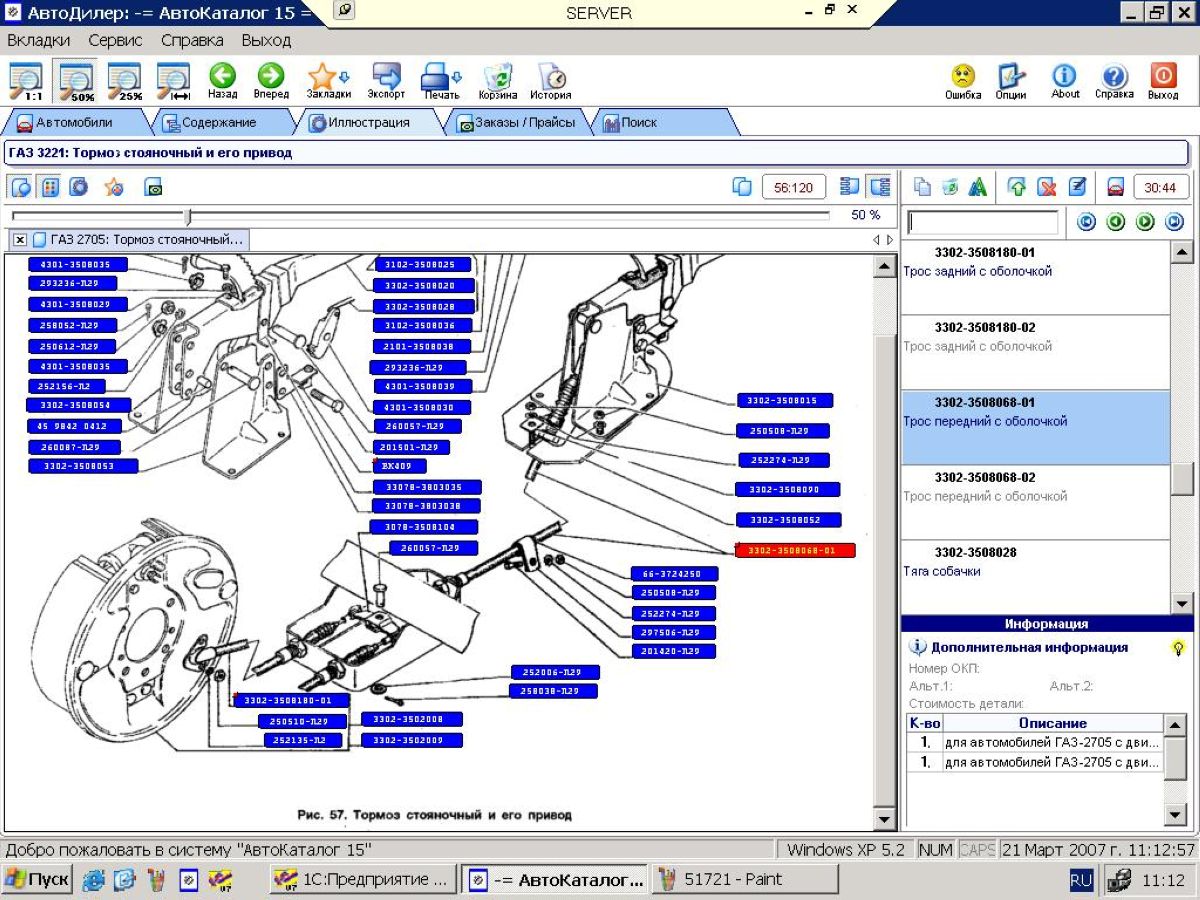Image resolution: width=1200 pixels, height=900 pixels.
Task: Click the Экспорт export icon
Action: click(386, 81)
